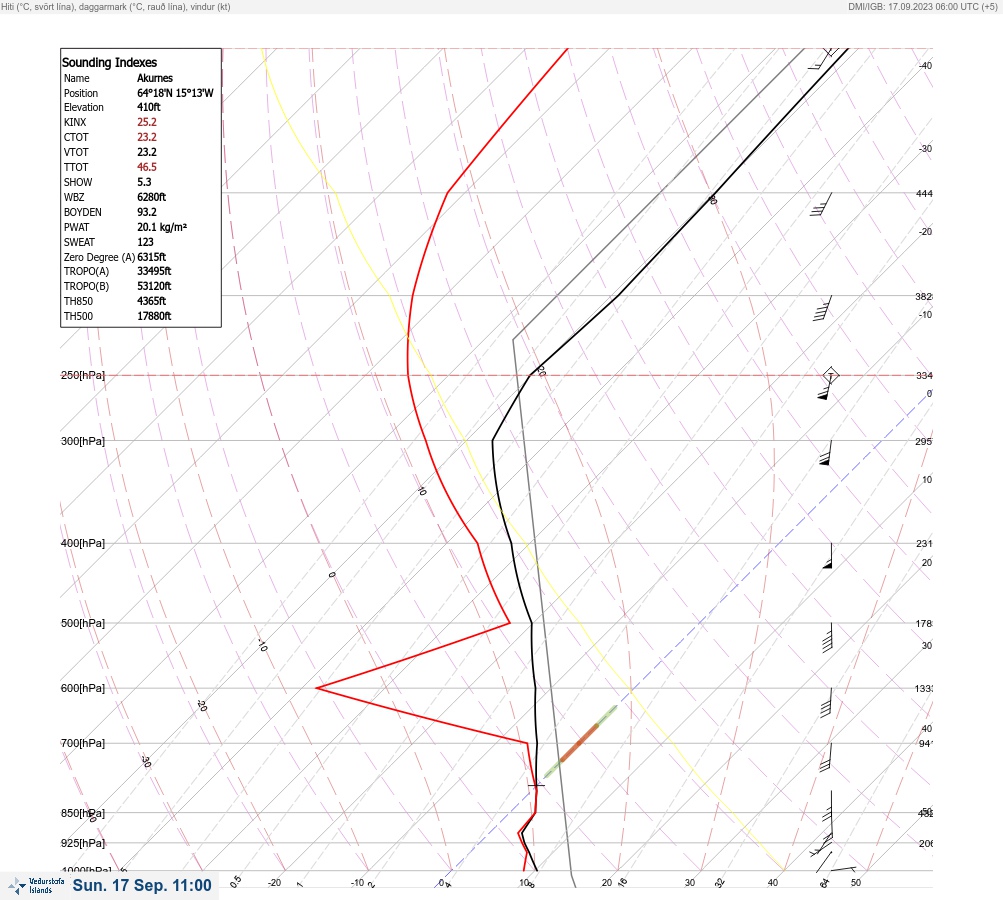This screenshot has width=1003, height=900.
Task: Select the station name 'Akurnes'
Action: (155, 78)
